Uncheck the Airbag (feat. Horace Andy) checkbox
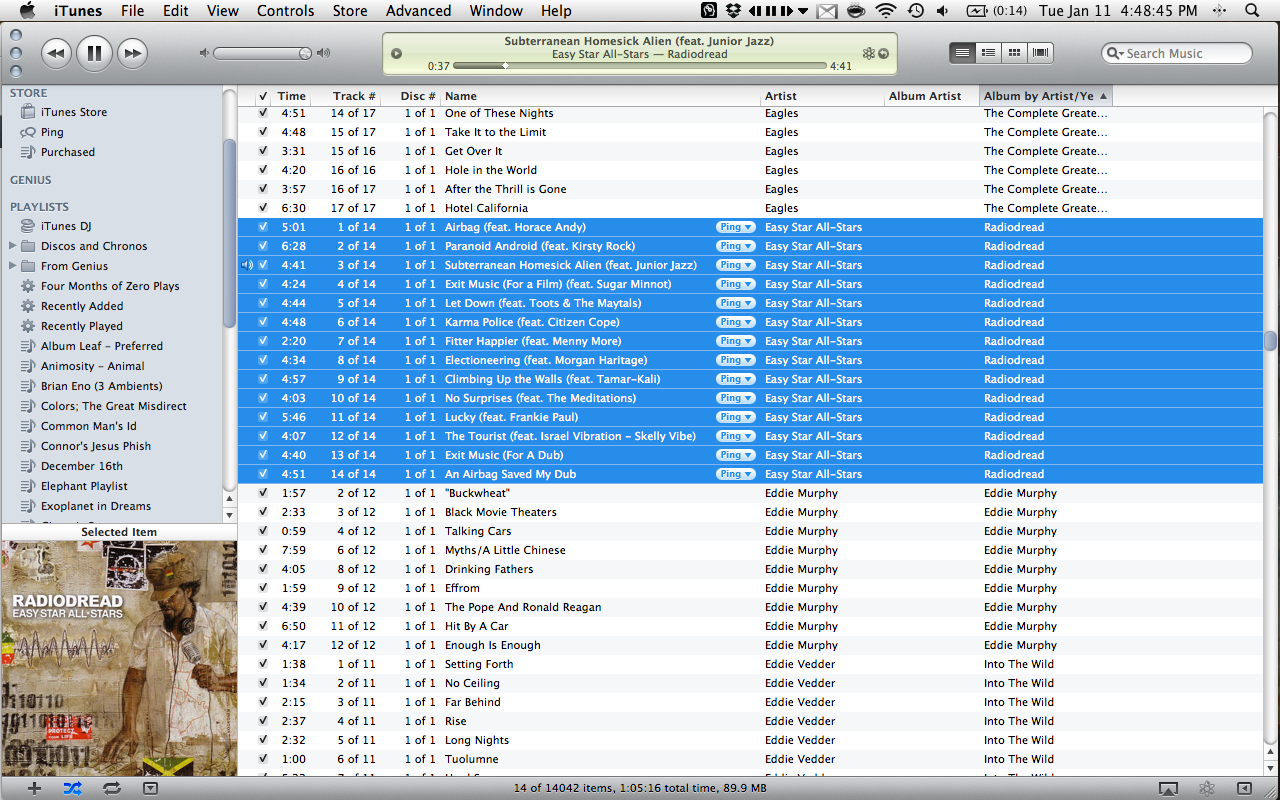The width and height of the screenshot is (1280, 800). [x=263, y=227]
